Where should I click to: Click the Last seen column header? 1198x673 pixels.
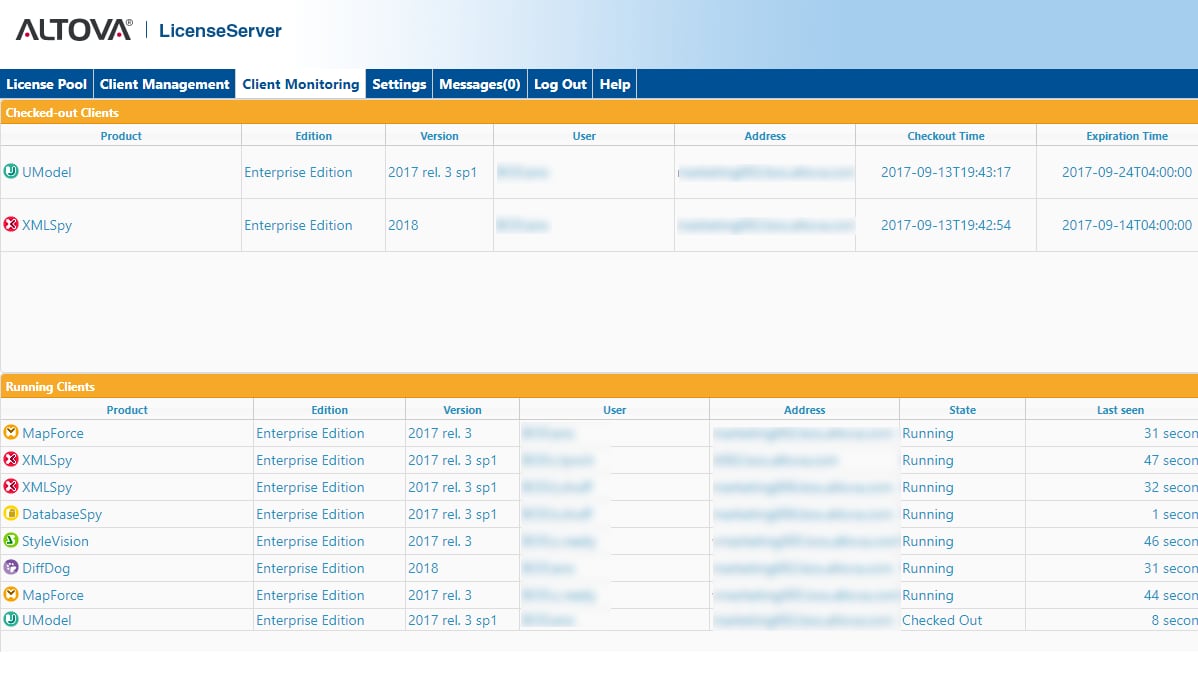click(1120, 410)
